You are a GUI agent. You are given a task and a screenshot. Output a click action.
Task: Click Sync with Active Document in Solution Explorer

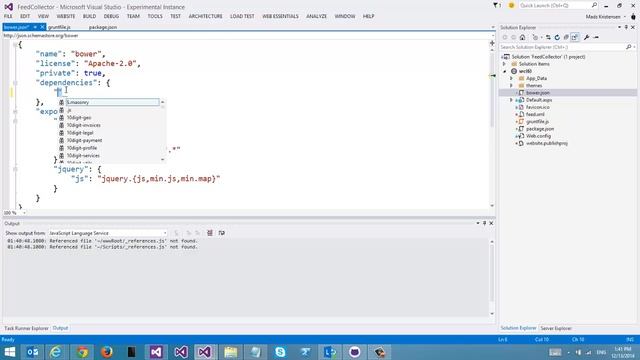pos(548,37)
